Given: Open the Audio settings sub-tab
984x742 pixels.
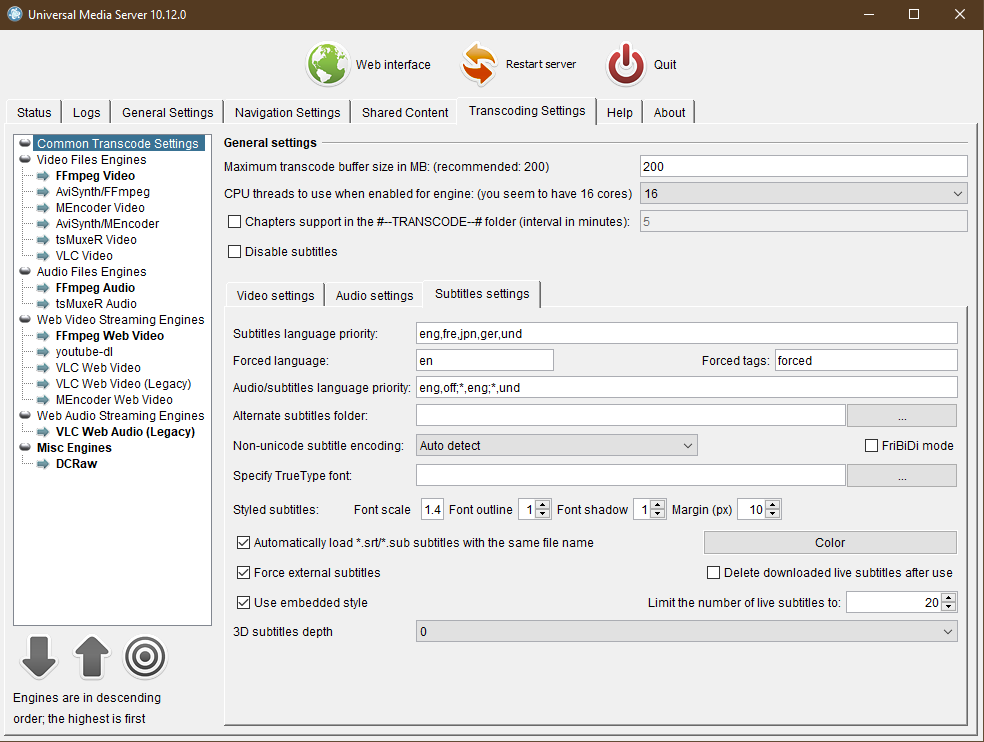Looking at the screenshot, I should click(x=375, y=296).
